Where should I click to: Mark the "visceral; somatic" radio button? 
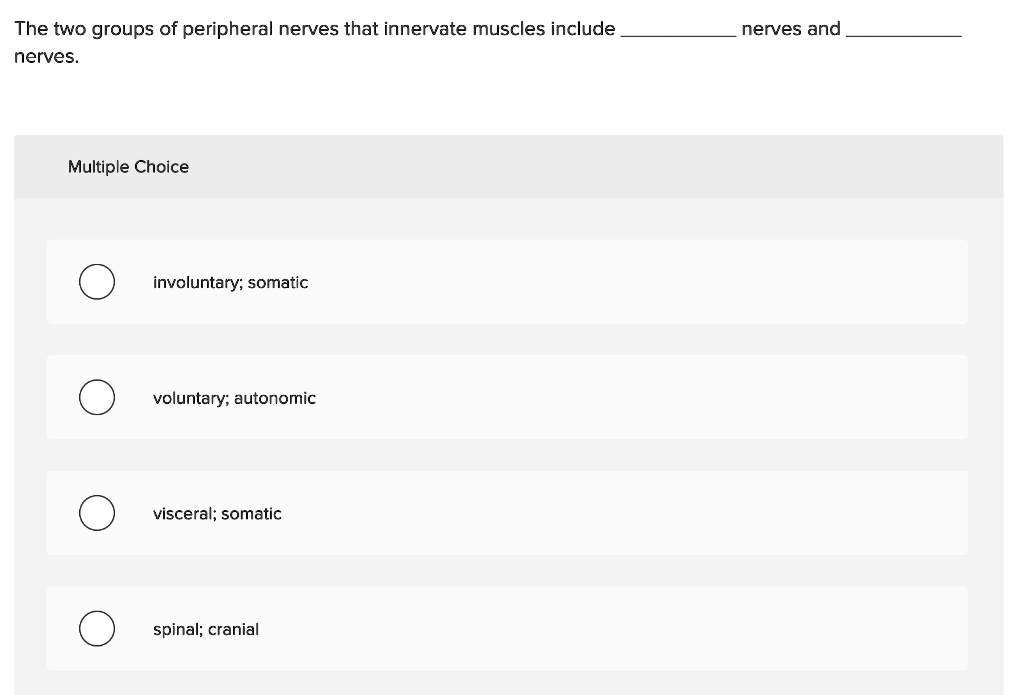pos(97,513)
